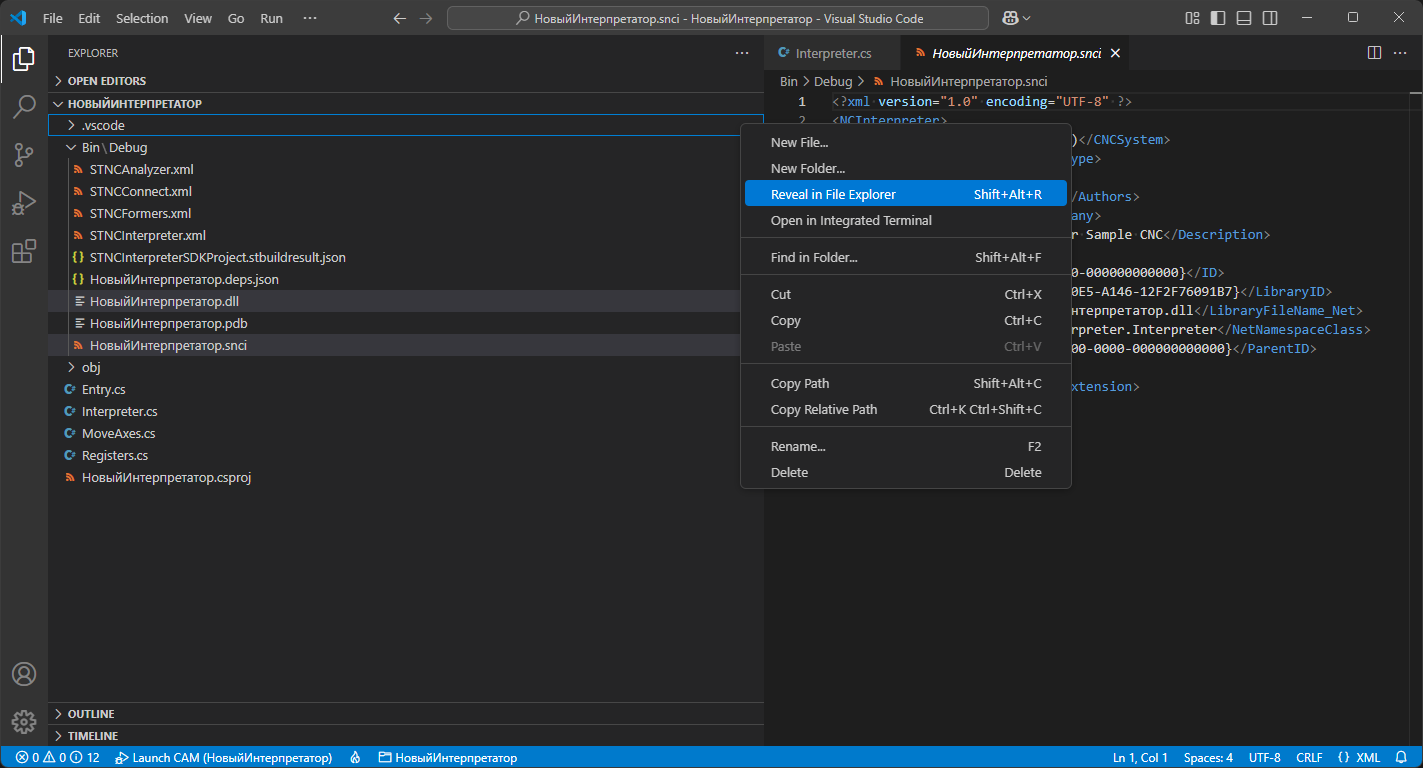Select Reveal in File Explorer
1423x768 pixels.
click(906, 195)
